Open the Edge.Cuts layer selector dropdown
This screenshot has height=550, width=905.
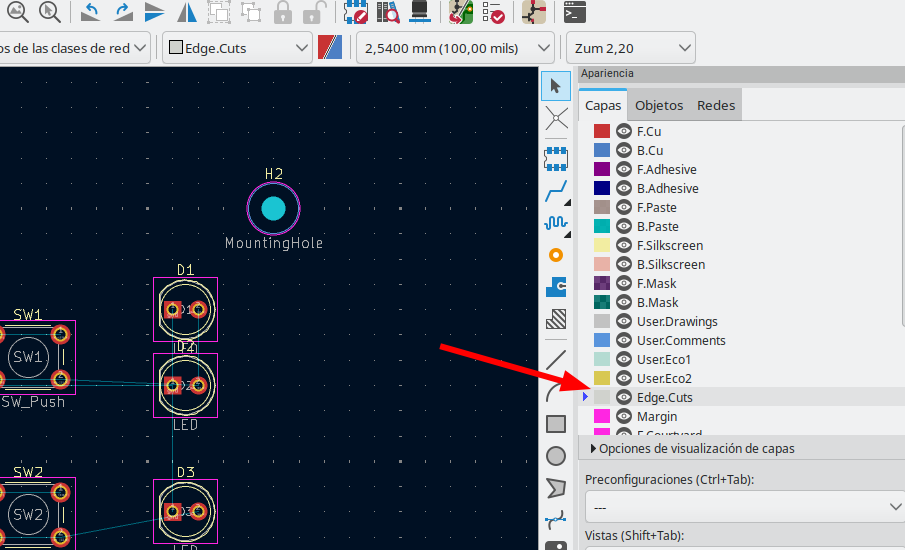coord(238,48)
